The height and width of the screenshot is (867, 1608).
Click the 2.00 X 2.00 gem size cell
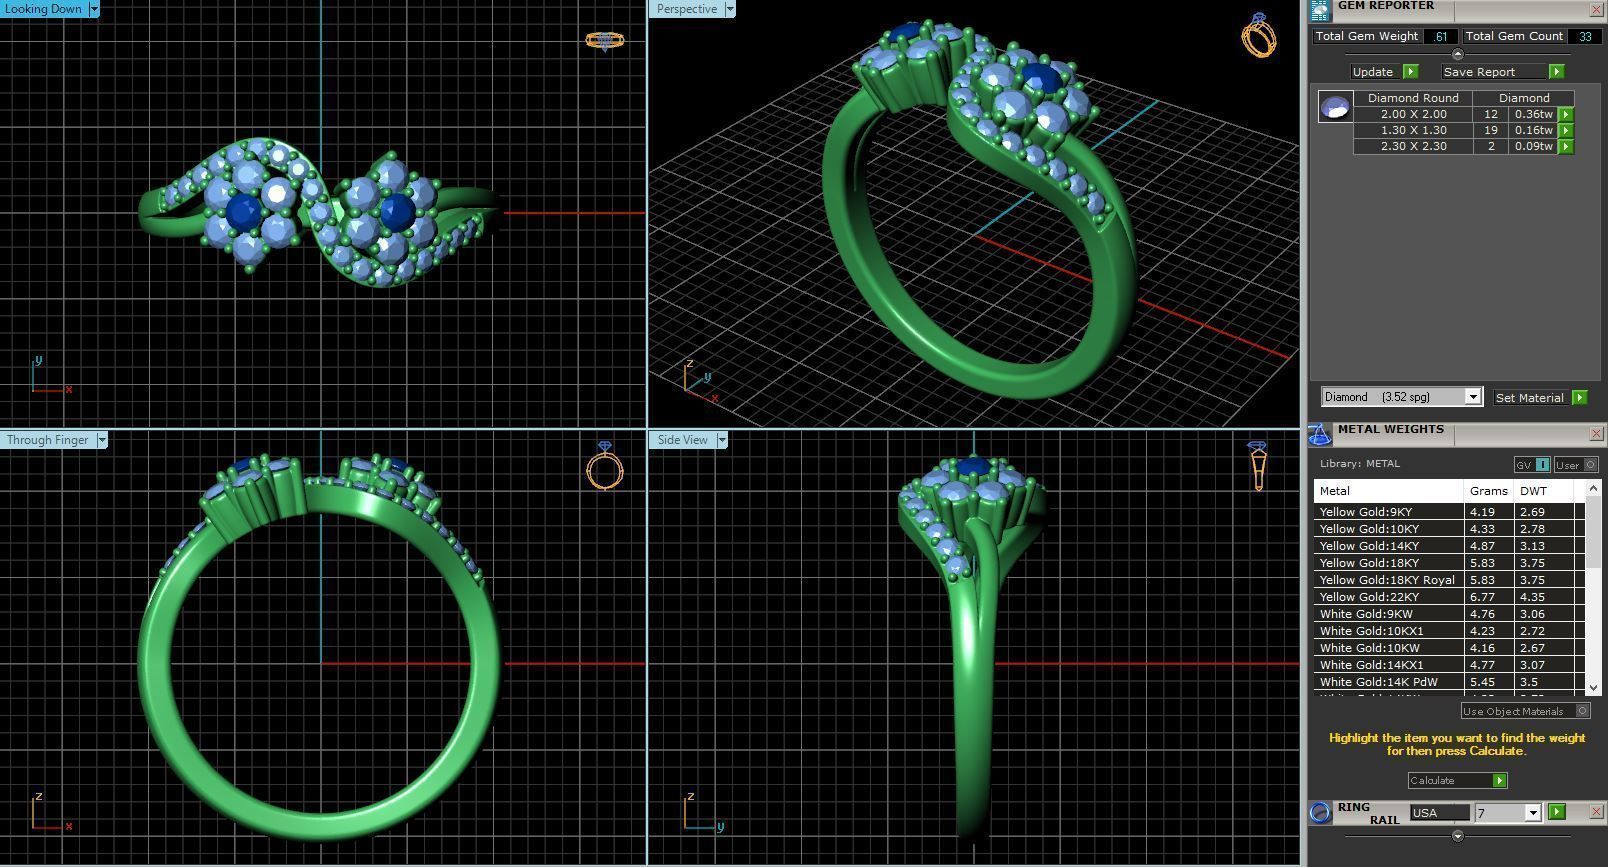tap(1413, 114)
